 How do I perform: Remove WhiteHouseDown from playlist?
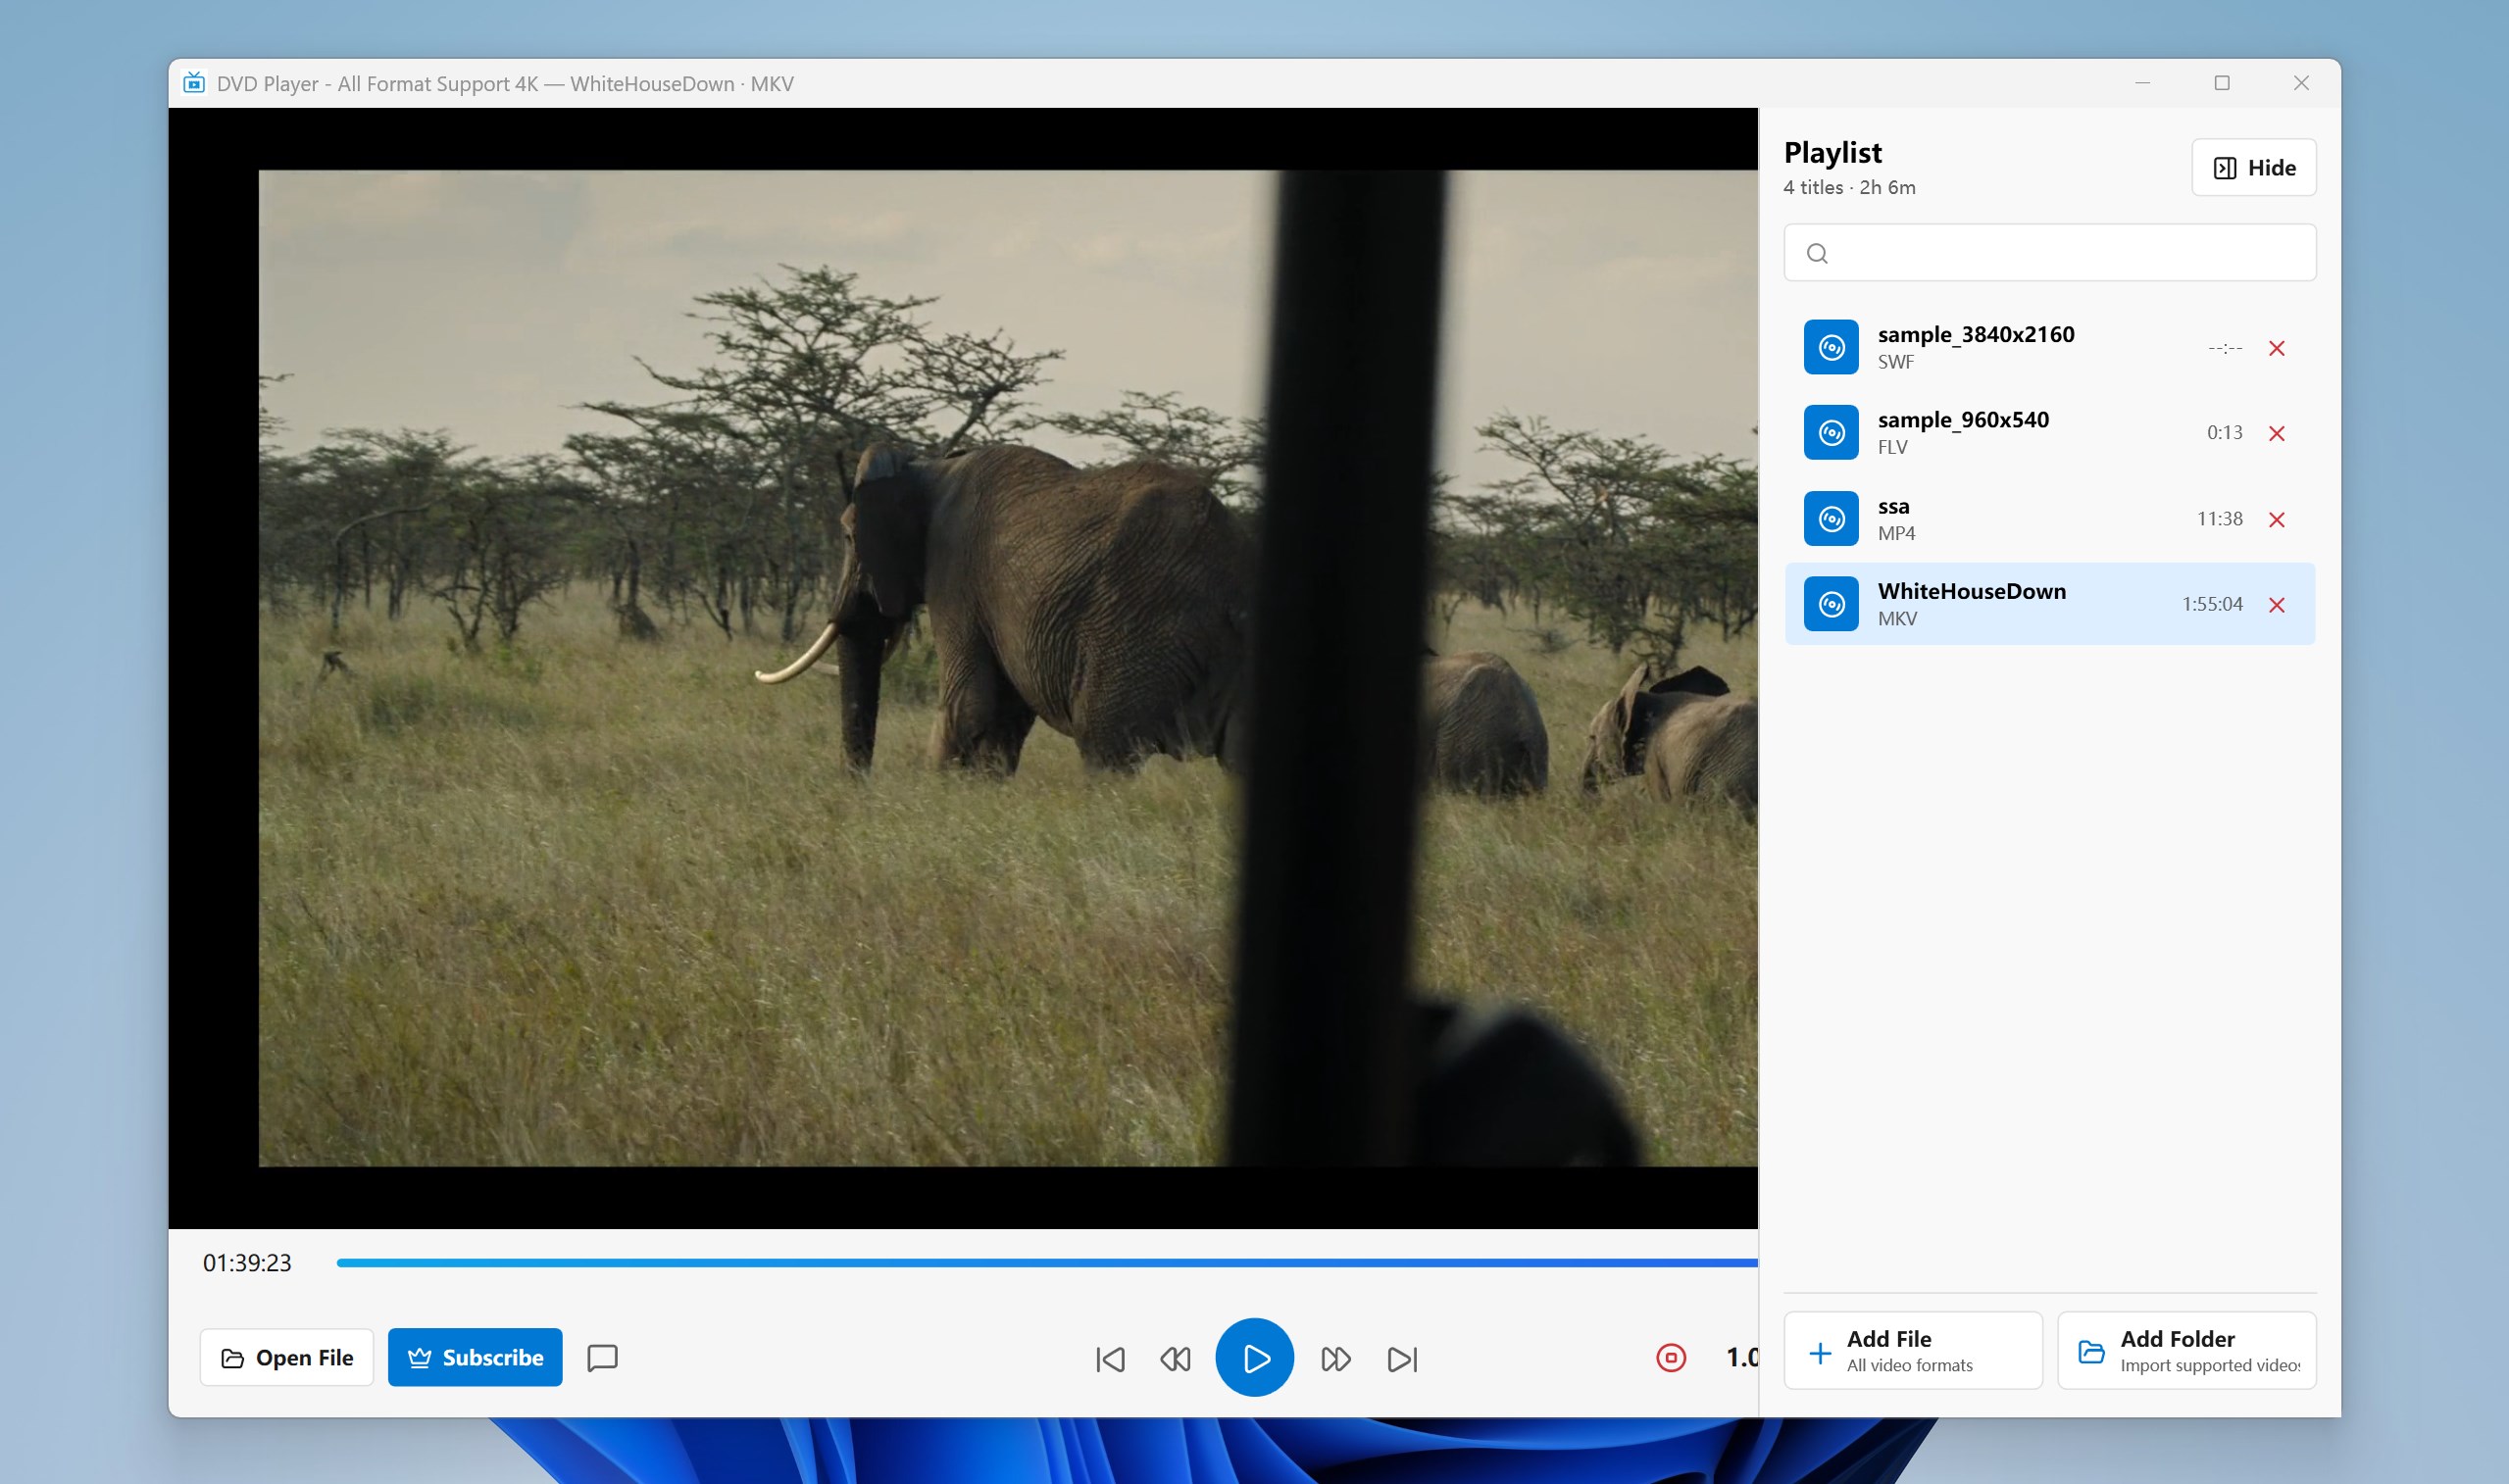[x=2277, y=605]
